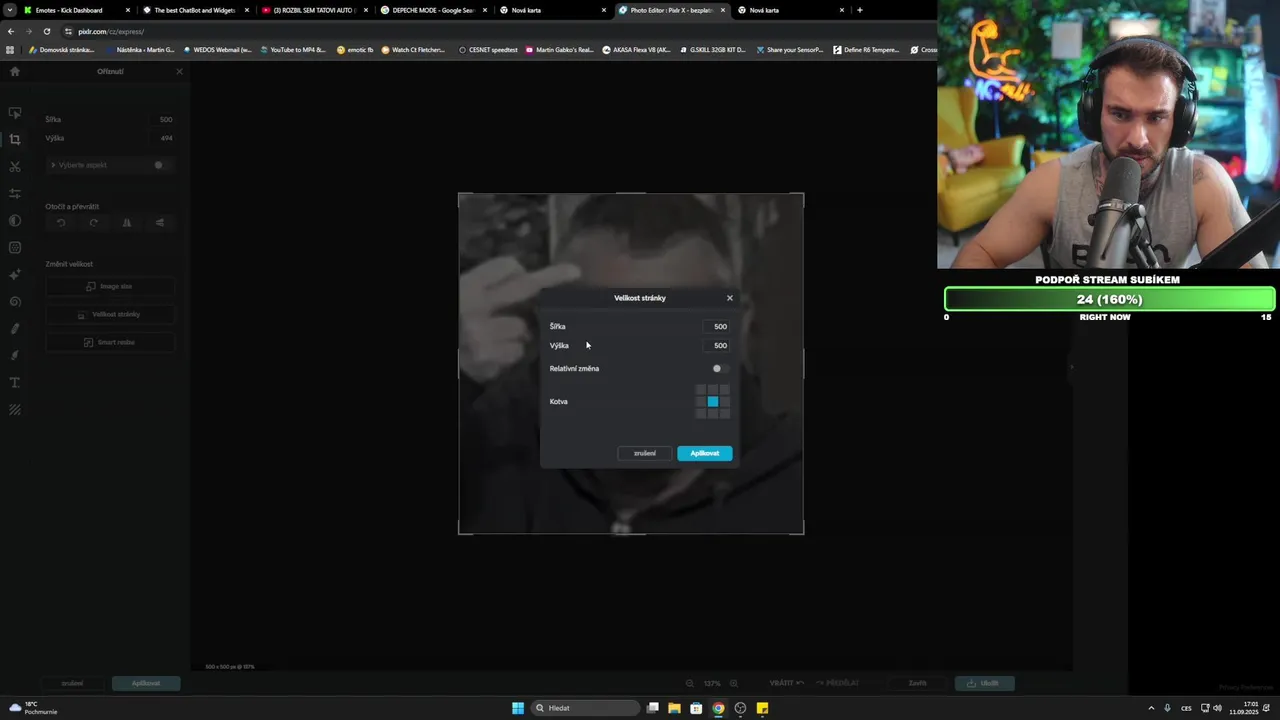Close the Velikost stránky dialog

(x=729, y=298)
